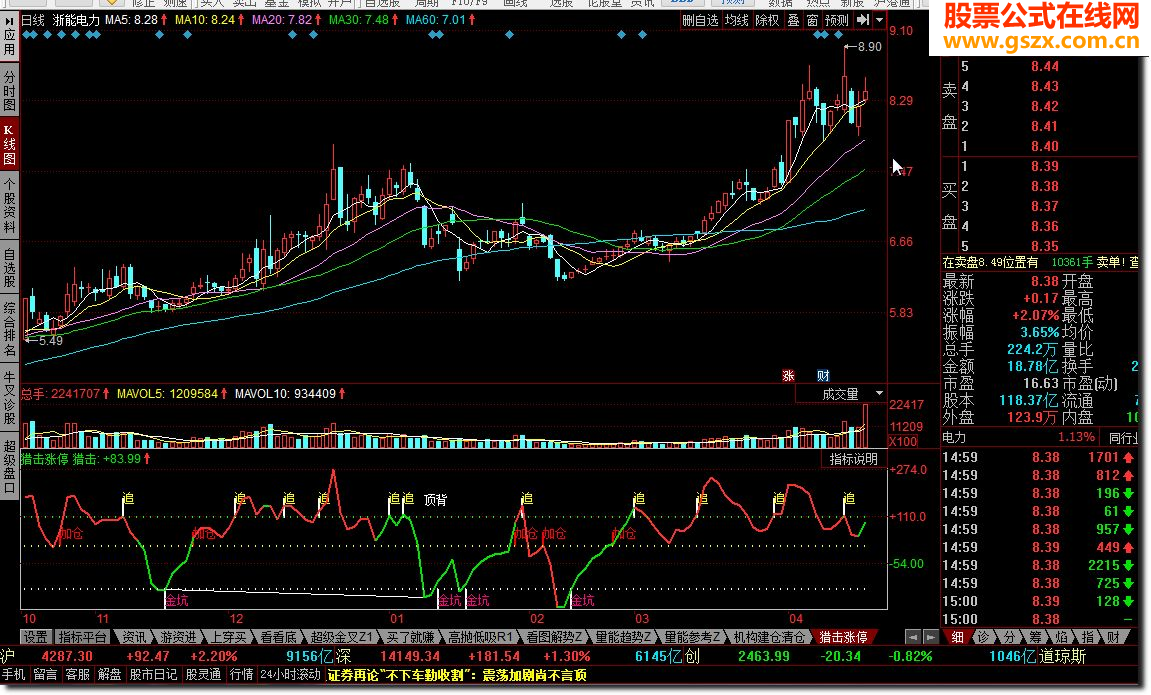Open the scrolling 证券再论 news headline

click(x=457, y=675)
